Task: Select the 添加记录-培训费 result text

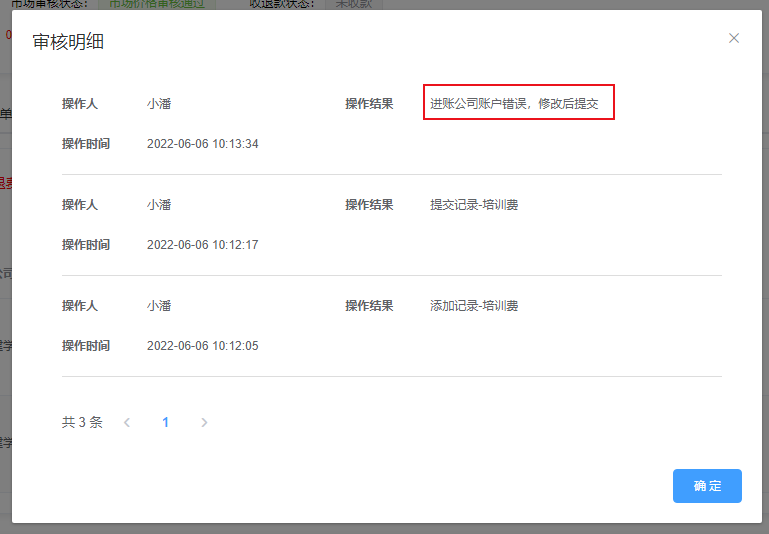Action: tap(474, 305)
